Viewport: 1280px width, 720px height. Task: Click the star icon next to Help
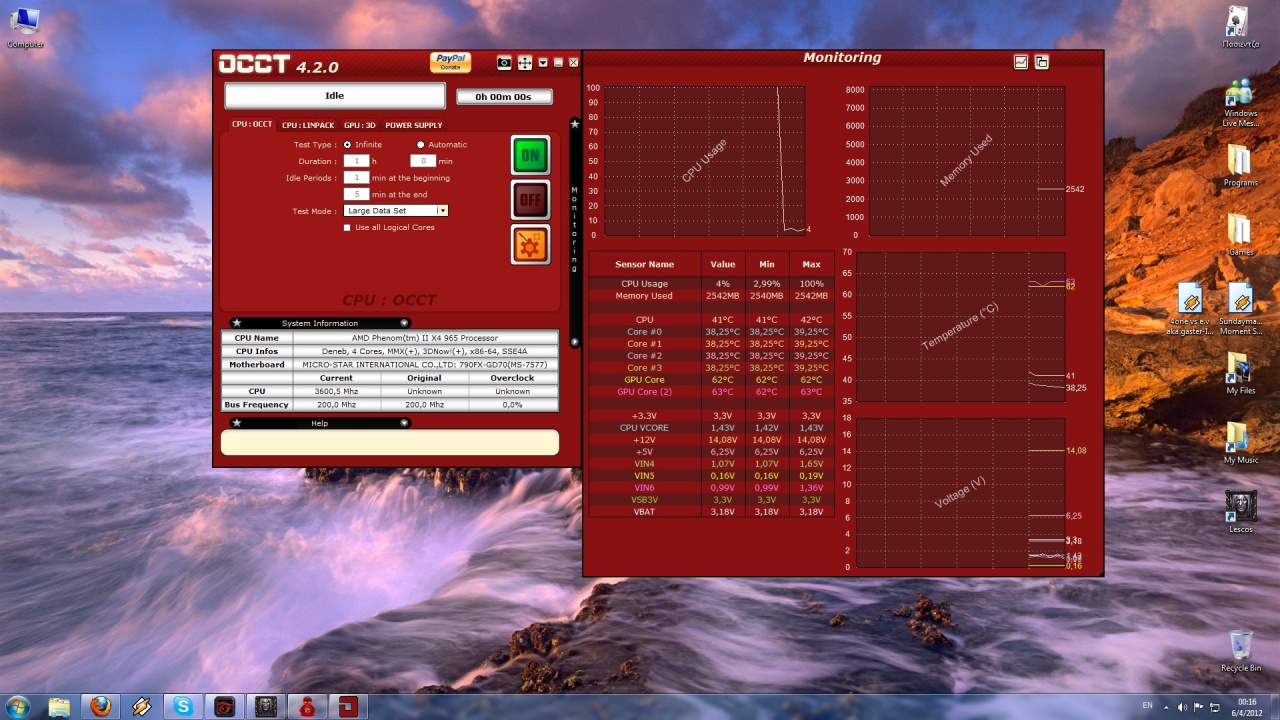tap(237, 423)
